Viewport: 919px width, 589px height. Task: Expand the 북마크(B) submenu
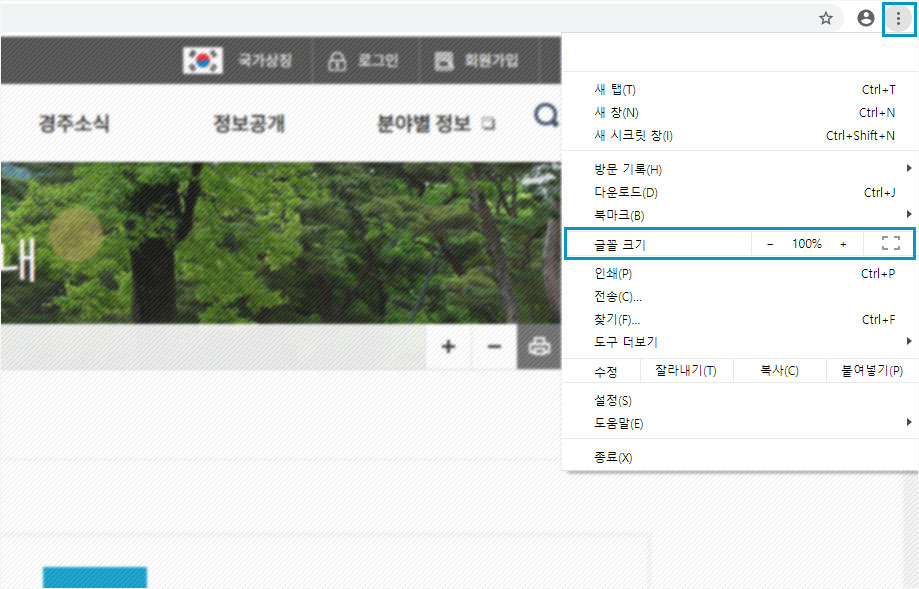click(x=740, y=215)
